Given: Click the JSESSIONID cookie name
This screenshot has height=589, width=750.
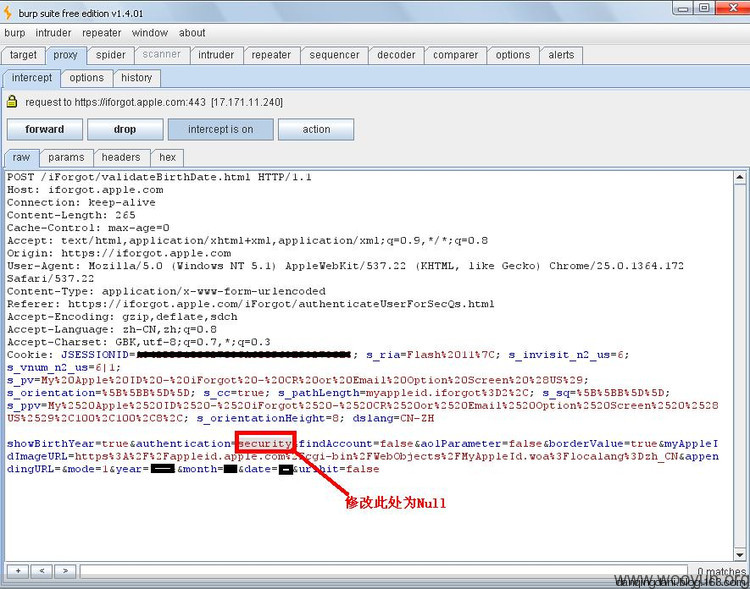Looking at the screenshot, I should click(95, 355).
